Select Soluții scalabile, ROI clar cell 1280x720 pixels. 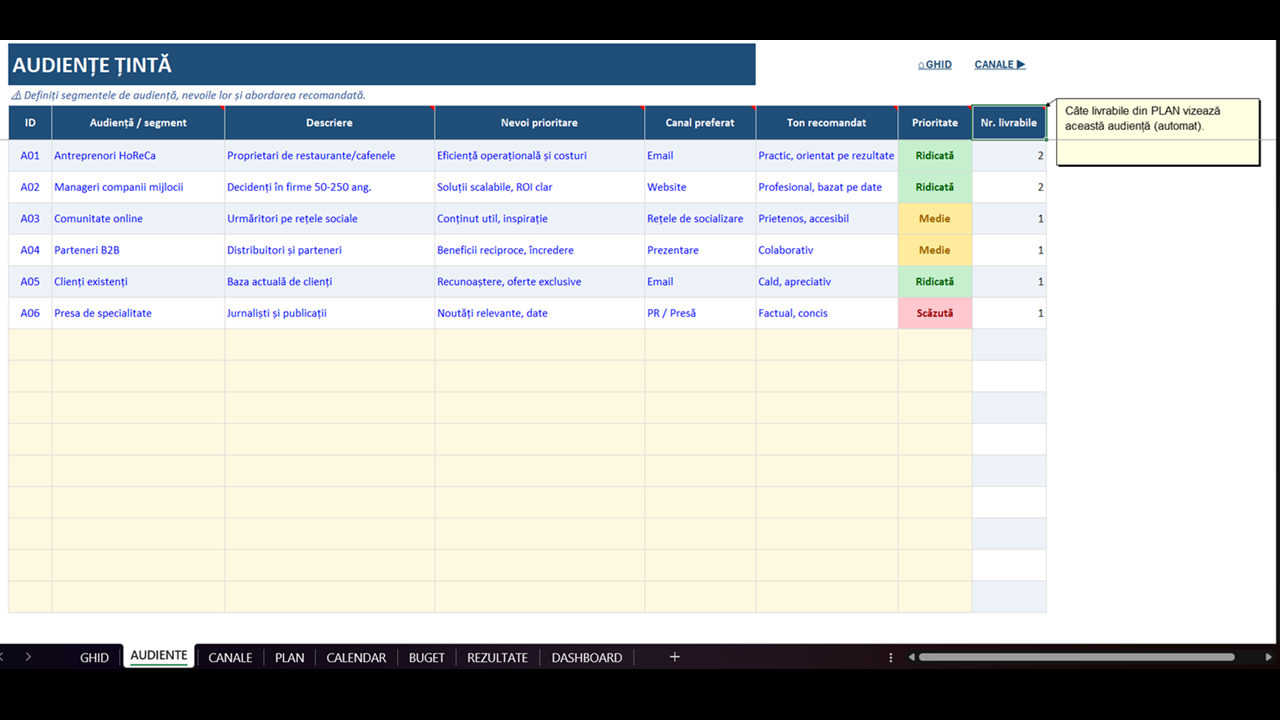(540, 187)
